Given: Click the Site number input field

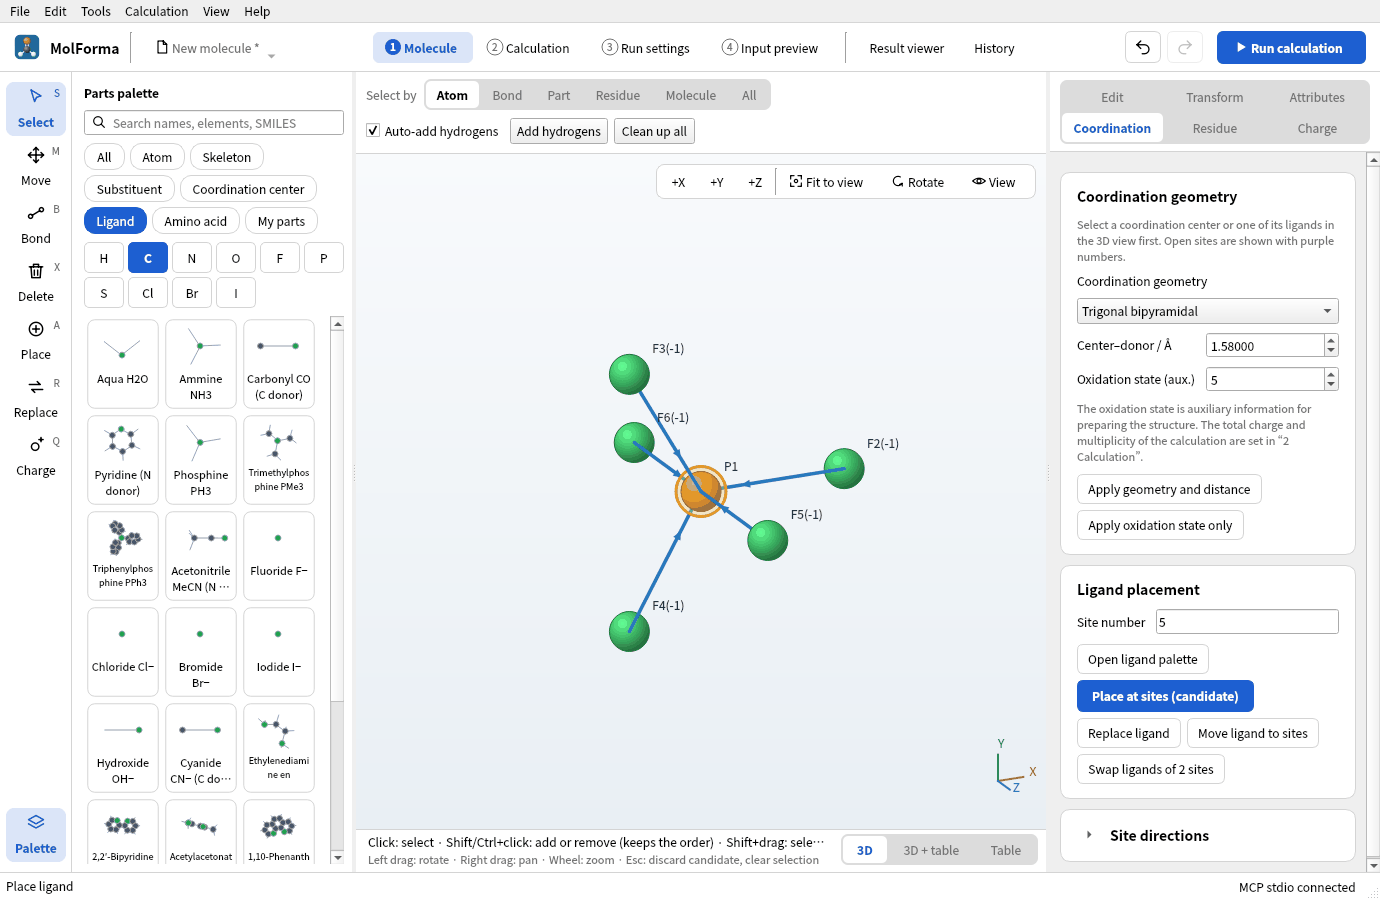Looking at the screenshot, I should point(1247,622).
